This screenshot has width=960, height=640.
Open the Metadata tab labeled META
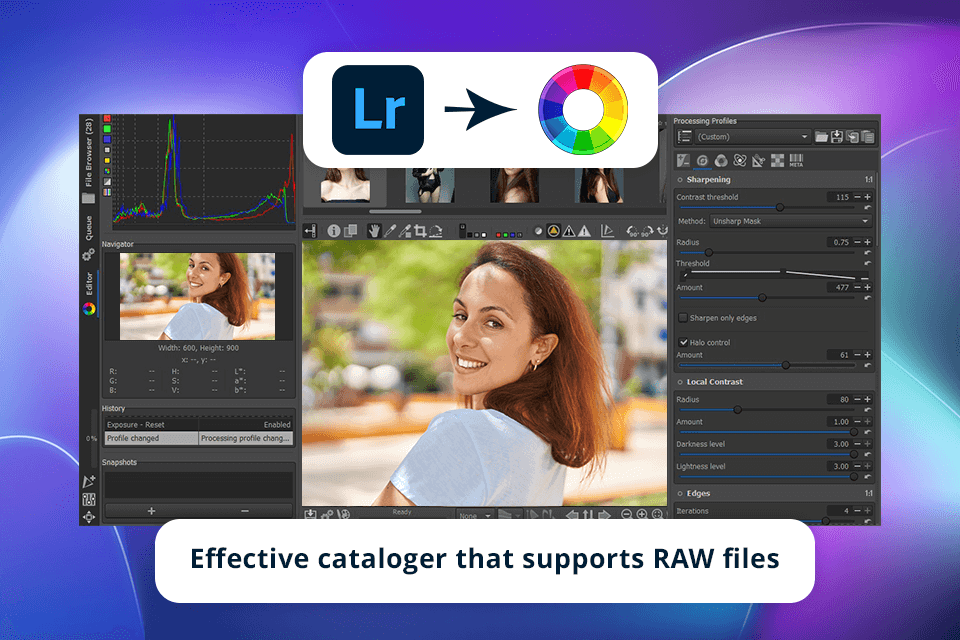click(796, 160)
